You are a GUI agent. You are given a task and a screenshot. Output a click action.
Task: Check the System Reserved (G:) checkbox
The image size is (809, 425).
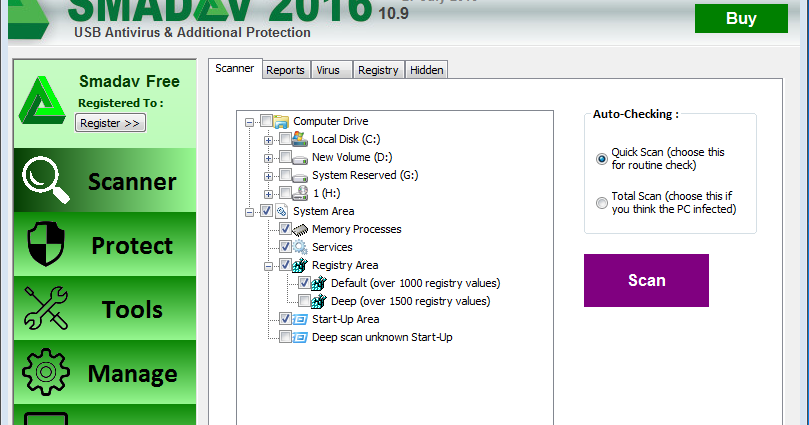[285, 174]
